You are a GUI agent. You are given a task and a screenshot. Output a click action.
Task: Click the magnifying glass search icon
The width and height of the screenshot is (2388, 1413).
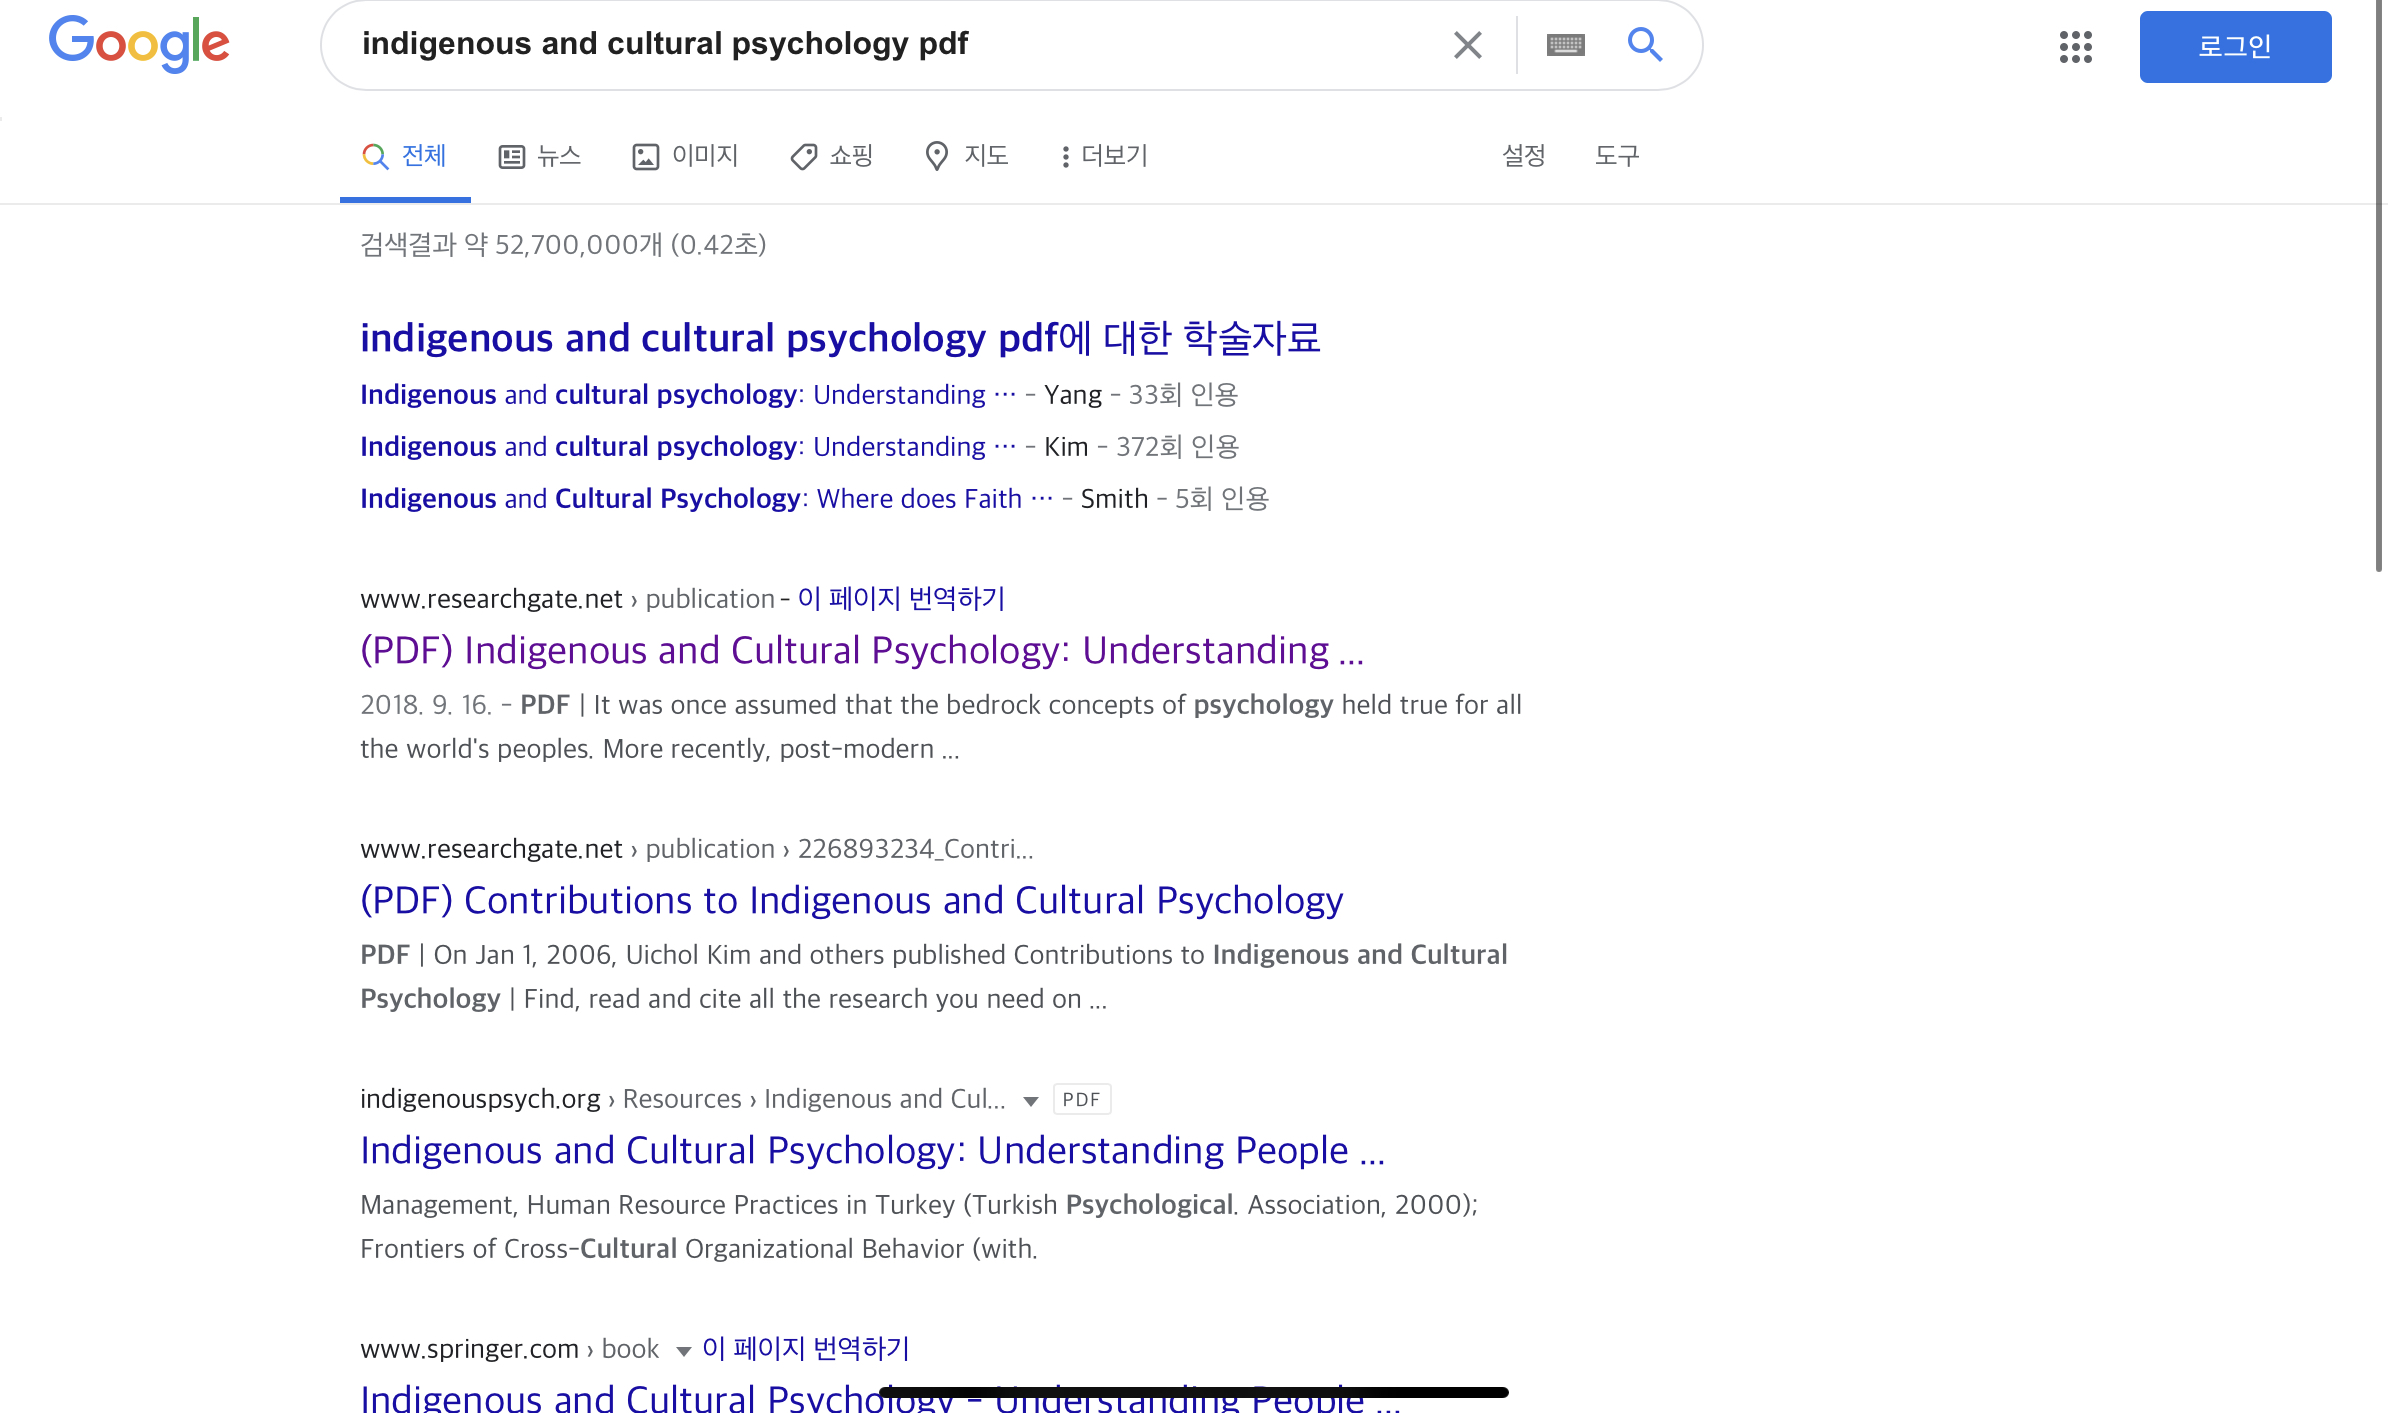click(1645, 45)
